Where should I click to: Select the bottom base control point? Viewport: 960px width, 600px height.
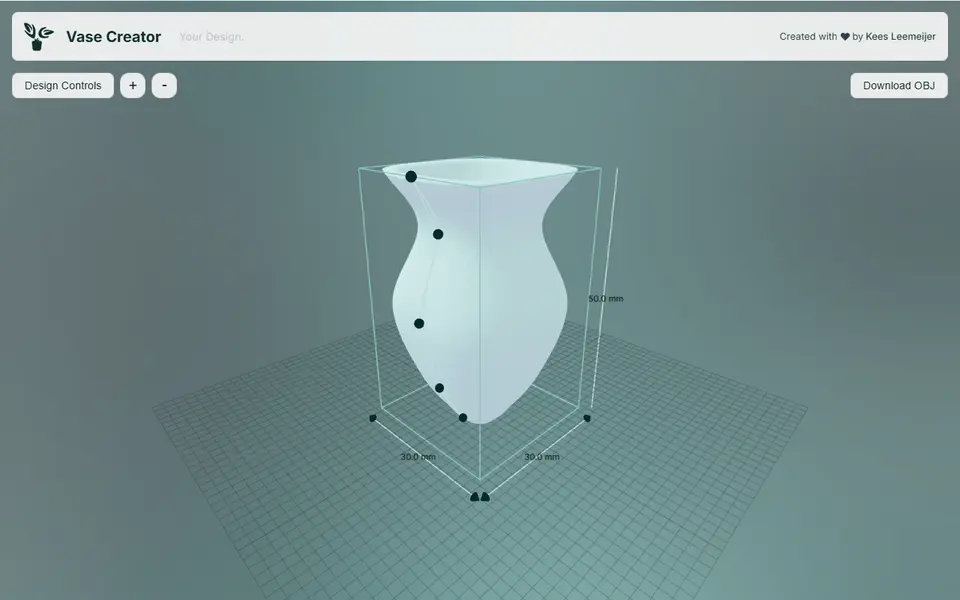coord(463,418)
